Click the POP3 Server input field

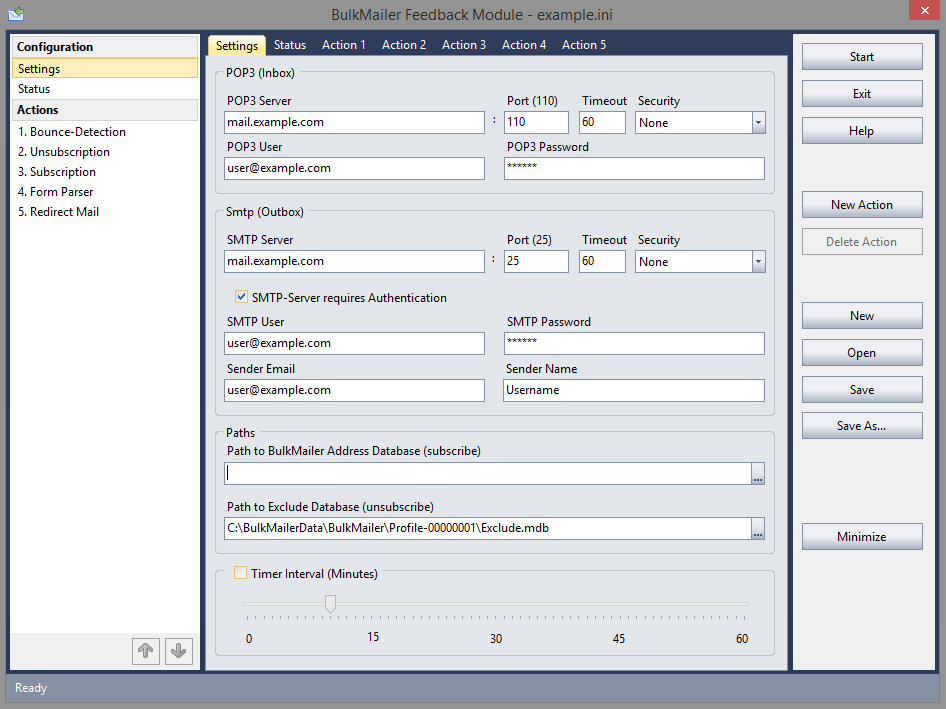pyautogui.click(x=354, y=122)
